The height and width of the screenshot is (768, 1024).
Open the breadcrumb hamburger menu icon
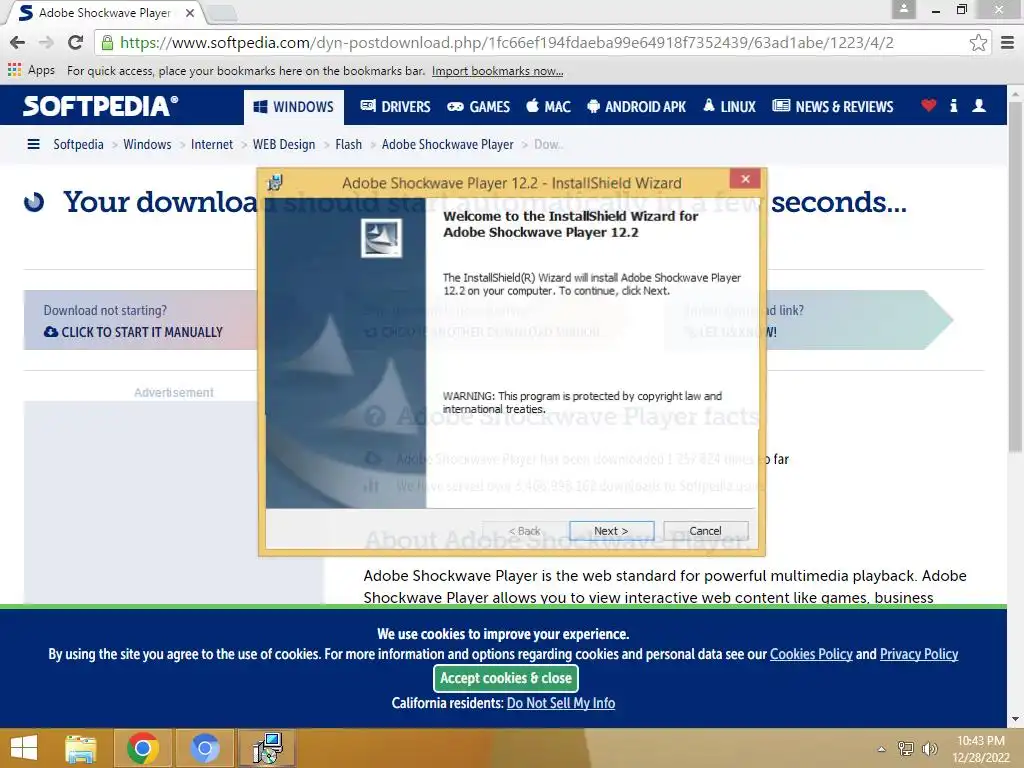pyautogui.click(x=33, y=144)
